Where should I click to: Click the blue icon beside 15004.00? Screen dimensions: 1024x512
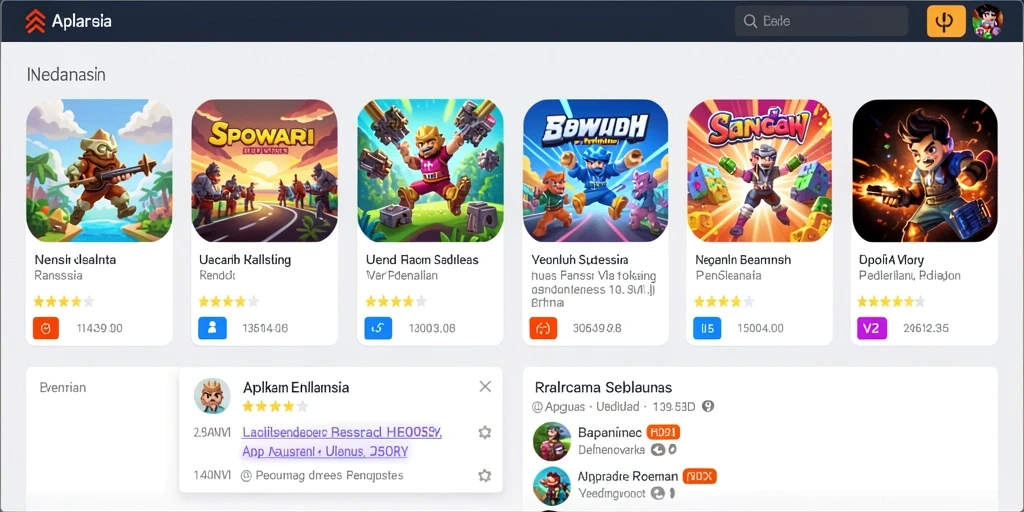coord(707,328)
